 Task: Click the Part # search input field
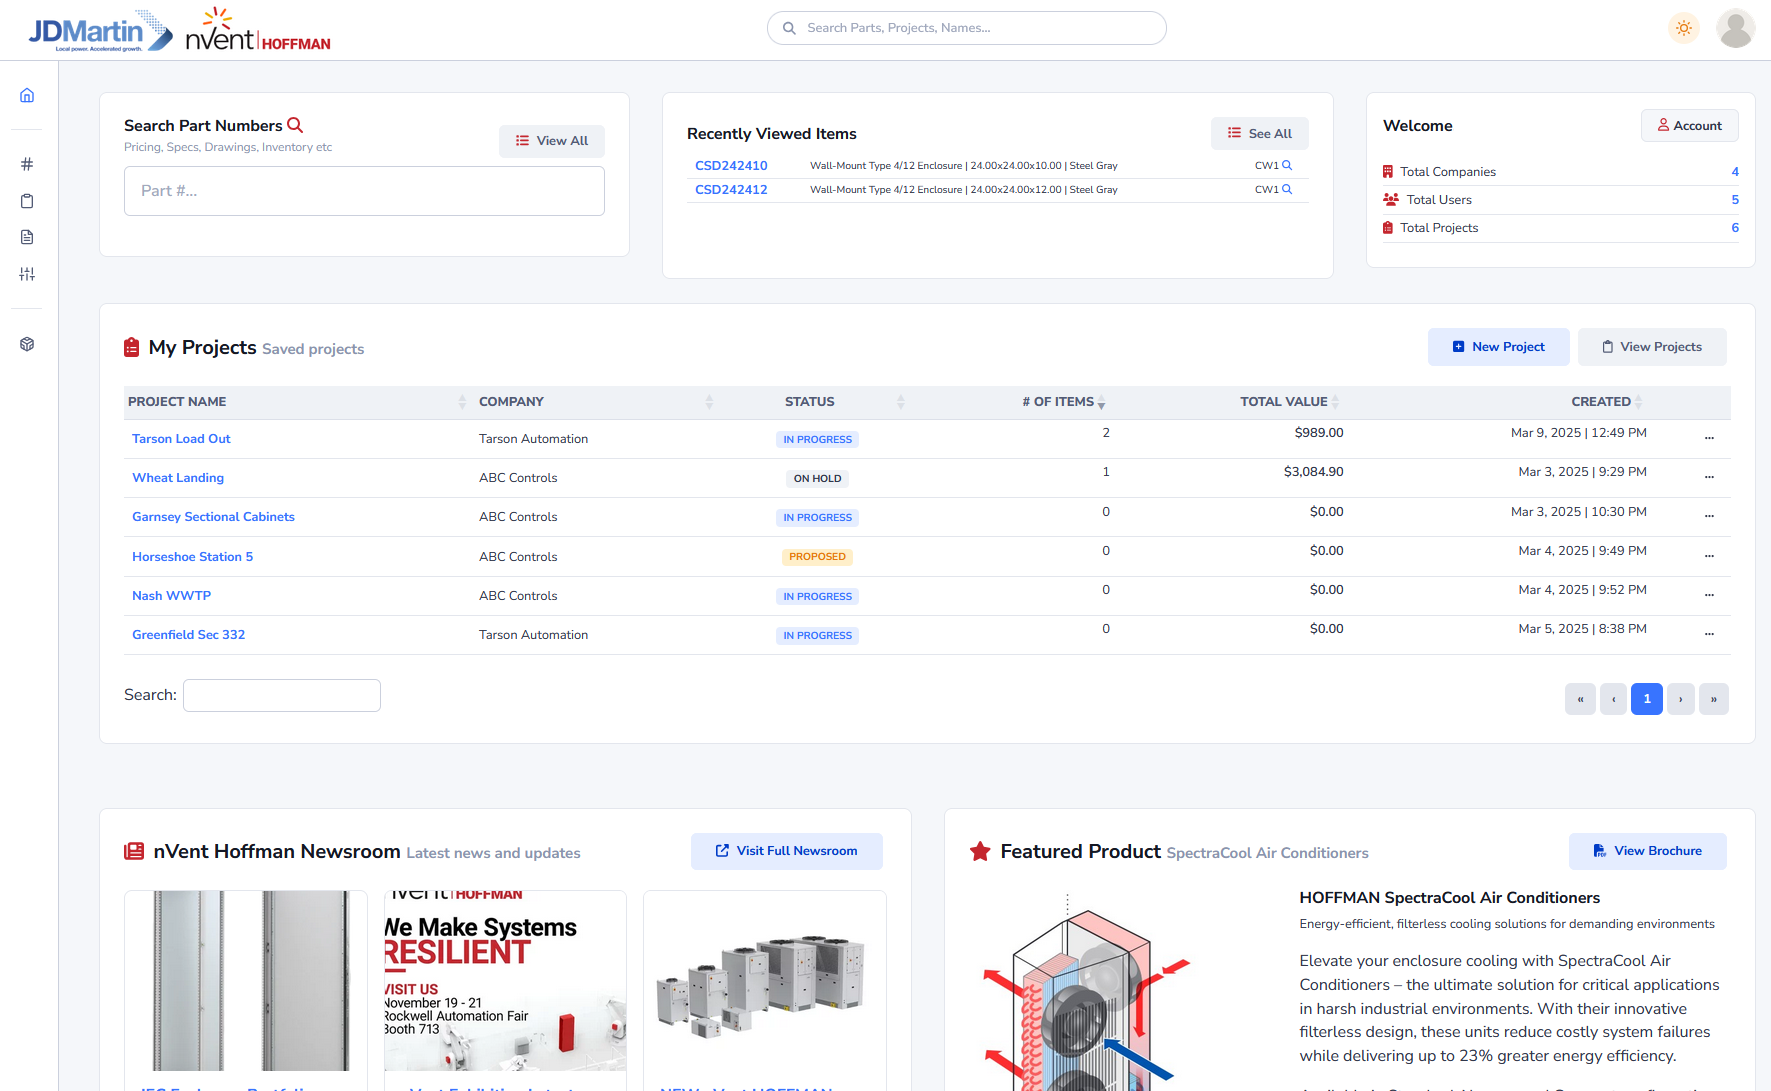coord(364,191)
